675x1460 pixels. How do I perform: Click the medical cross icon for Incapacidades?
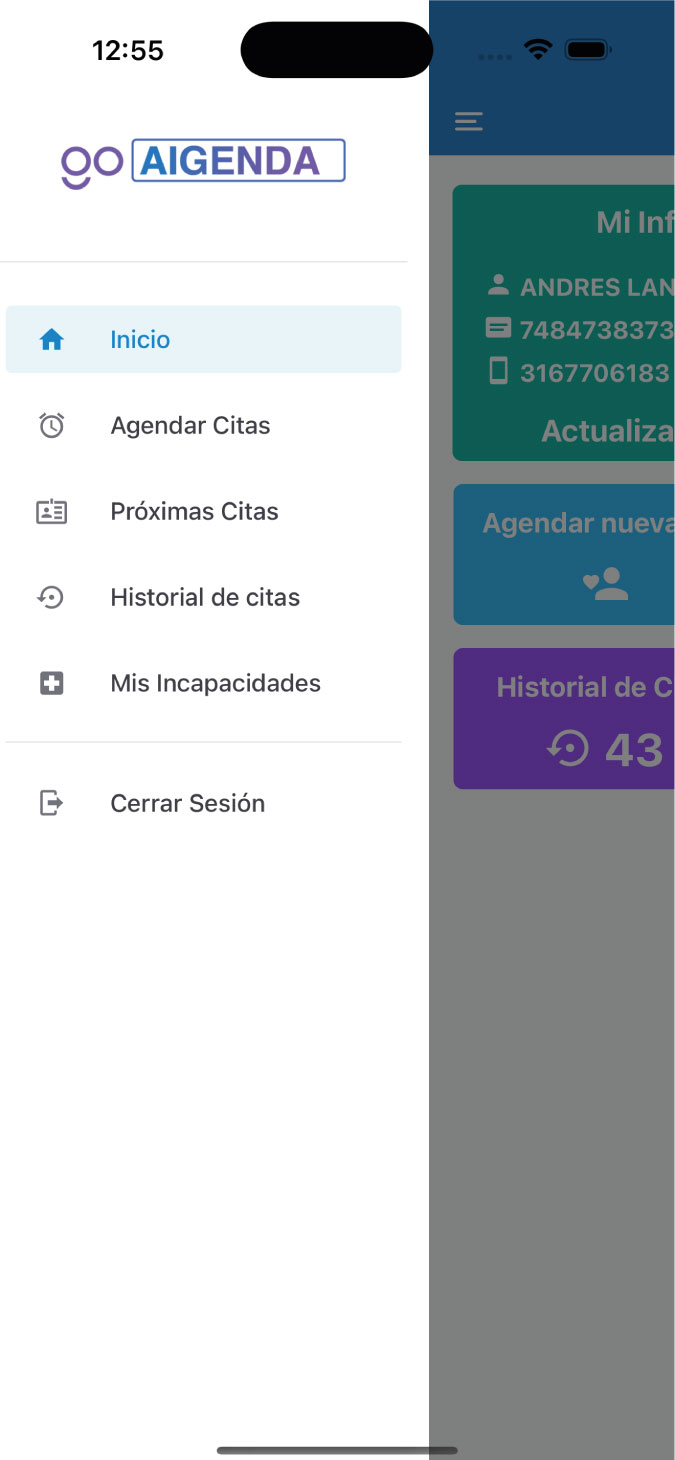[51, 684]
